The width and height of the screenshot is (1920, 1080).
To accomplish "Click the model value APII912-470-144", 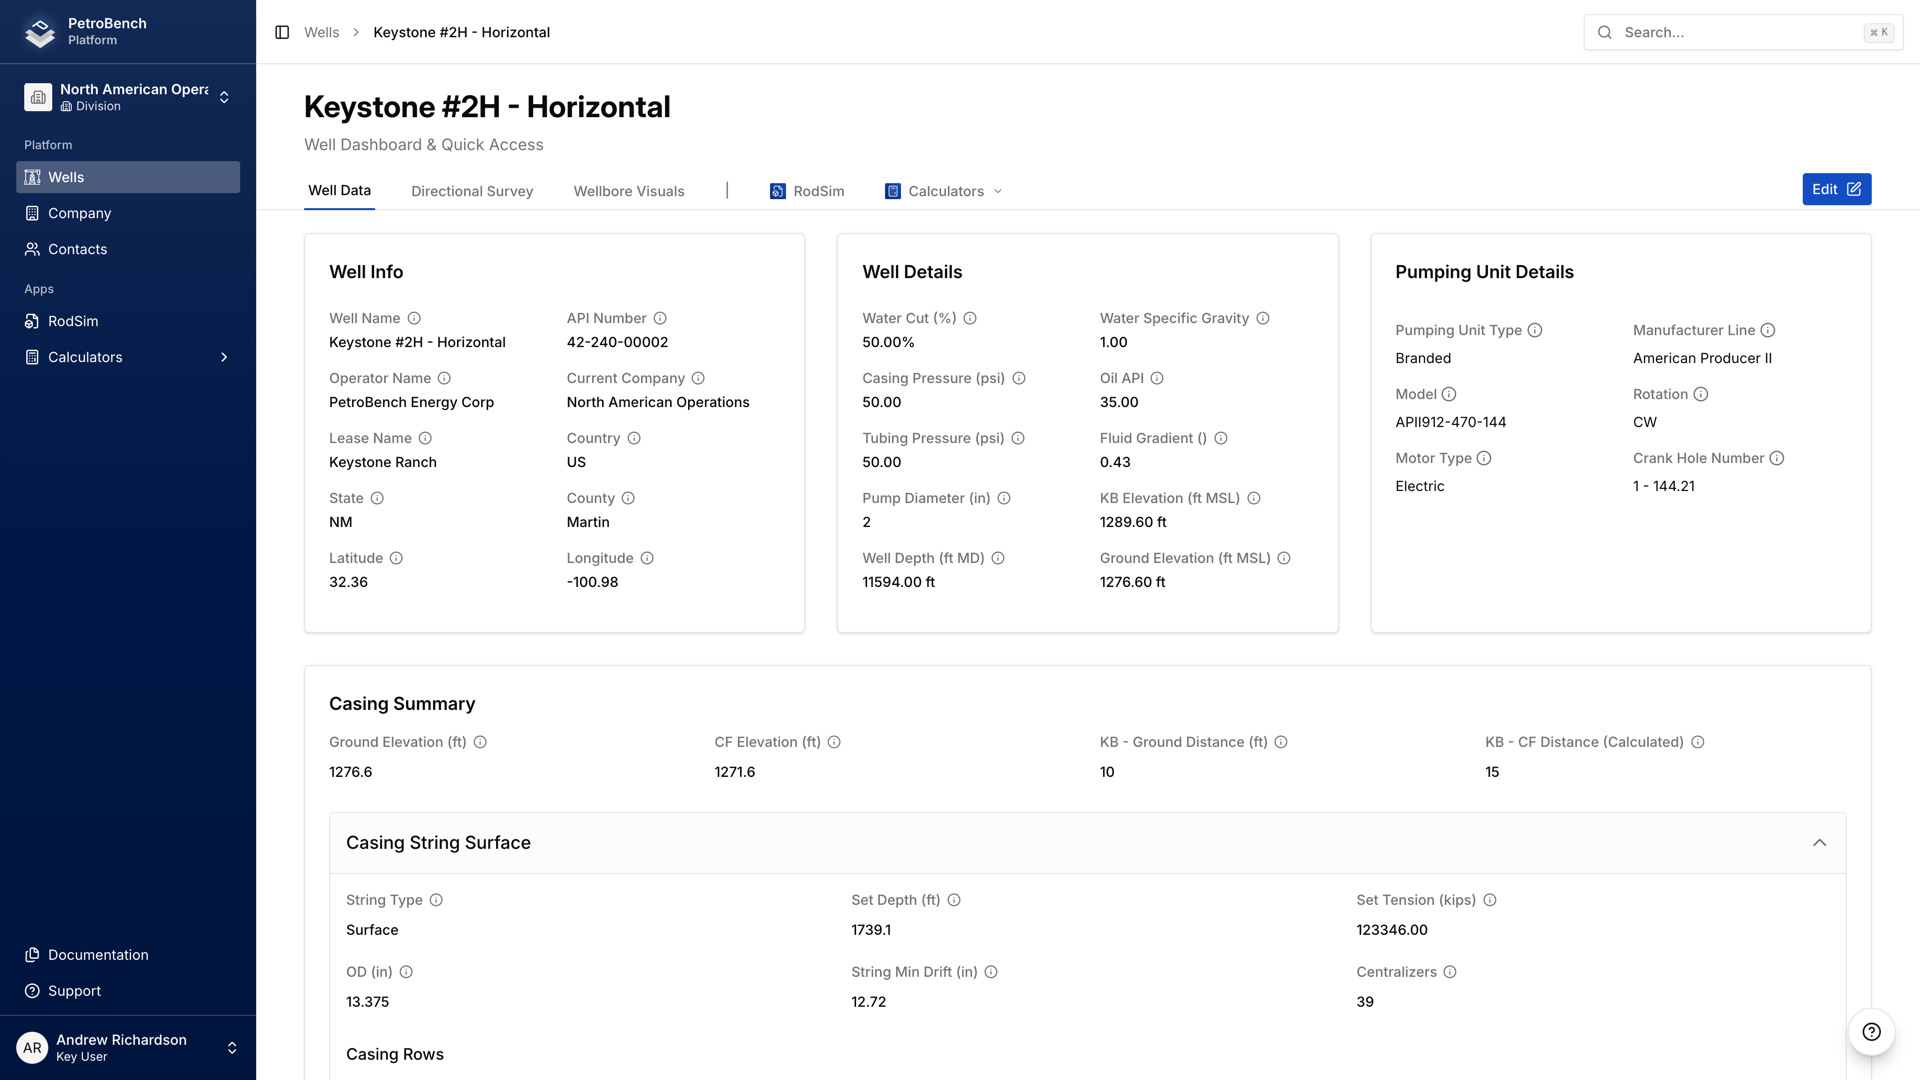I will 1451,422.
